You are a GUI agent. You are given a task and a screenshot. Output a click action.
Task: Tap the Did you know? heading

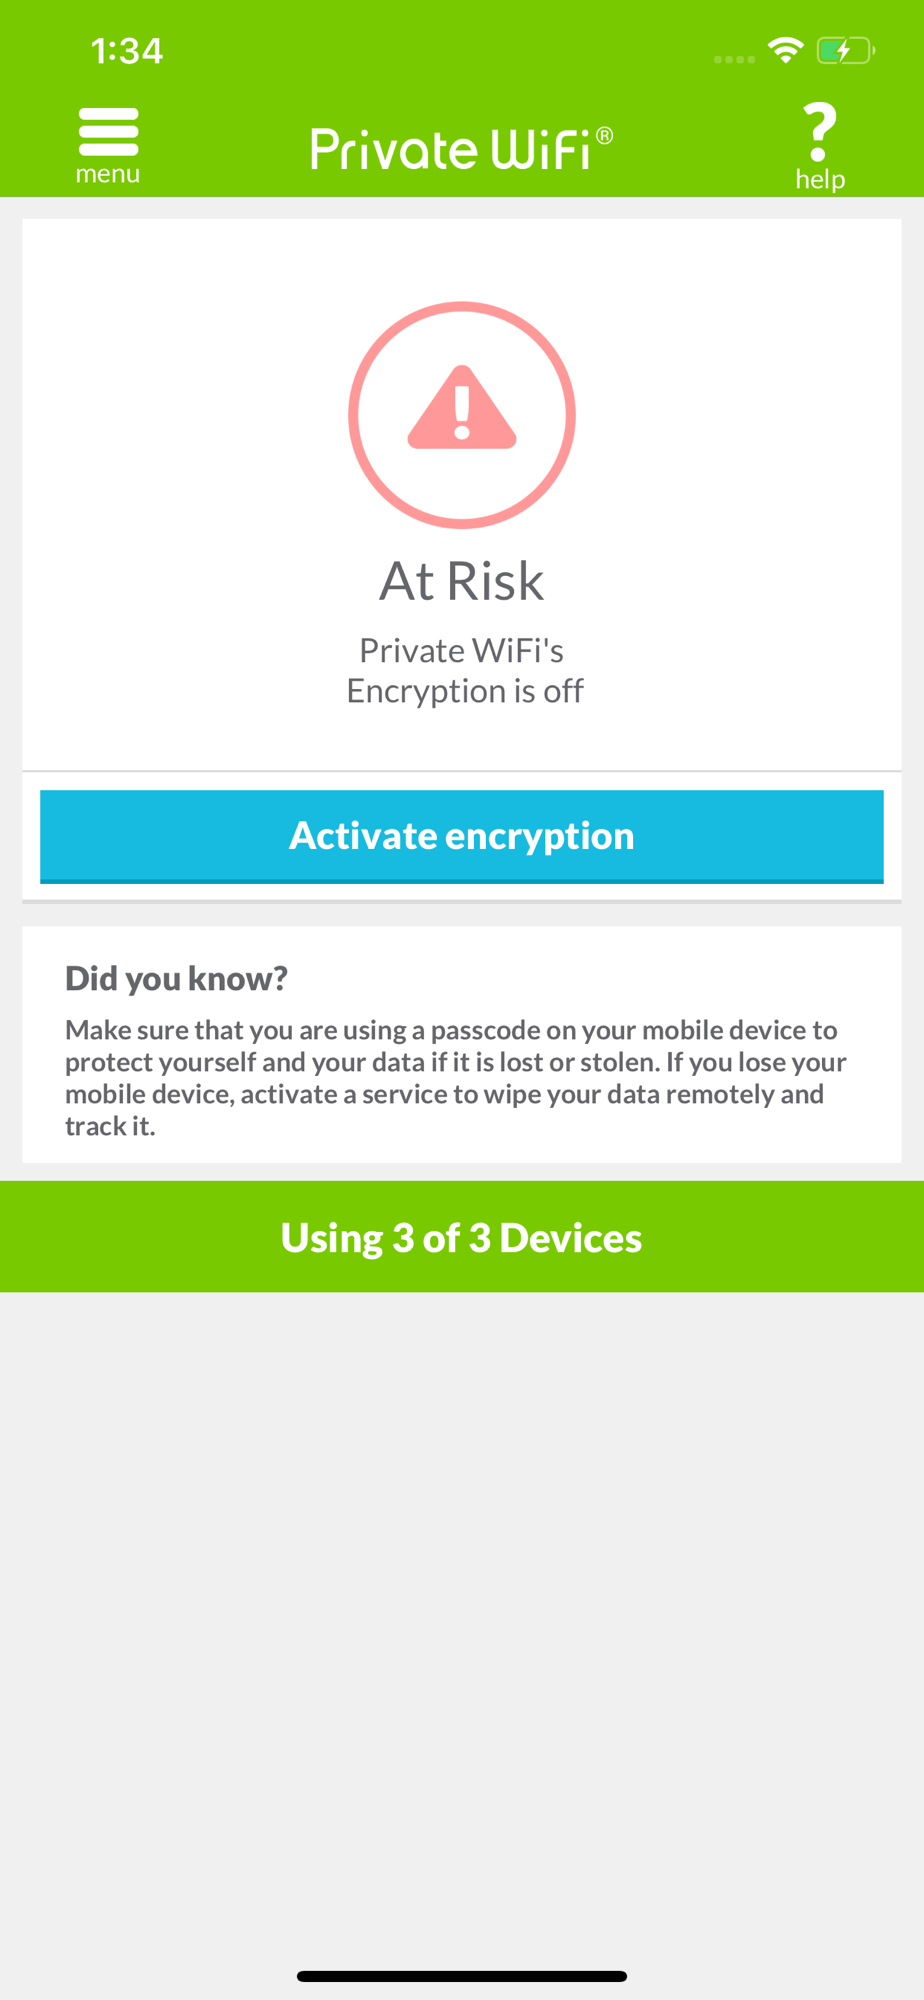coord(176,978)
